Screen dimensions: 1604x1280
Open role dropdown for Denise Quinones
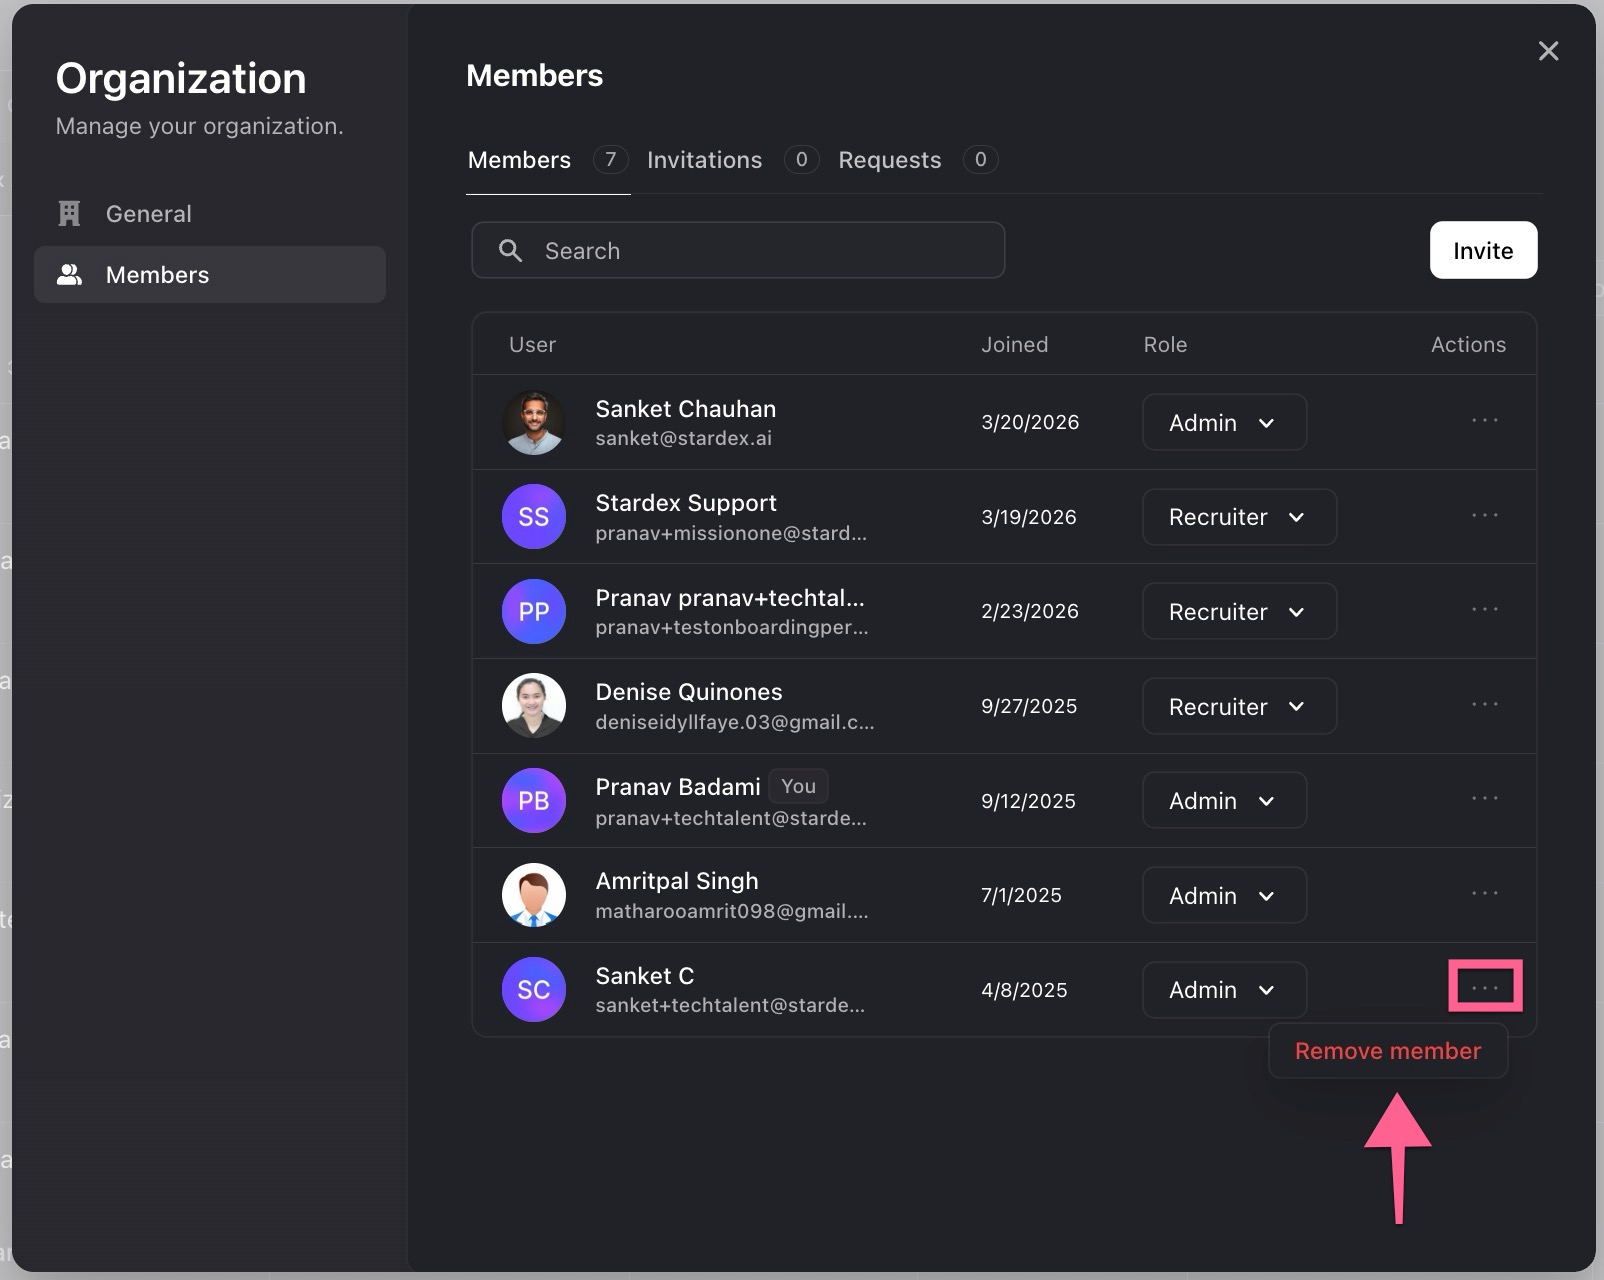click(1239, 706)
